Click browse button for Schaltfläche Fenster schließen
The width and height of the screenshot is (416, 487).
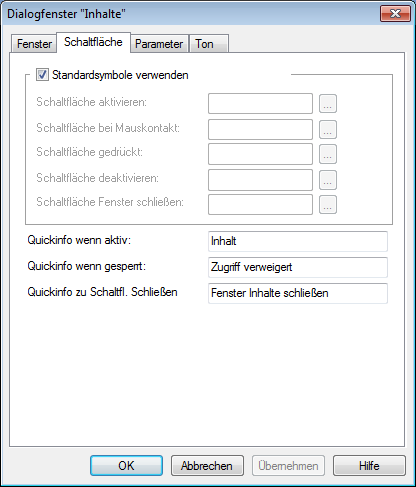[328, 204]
